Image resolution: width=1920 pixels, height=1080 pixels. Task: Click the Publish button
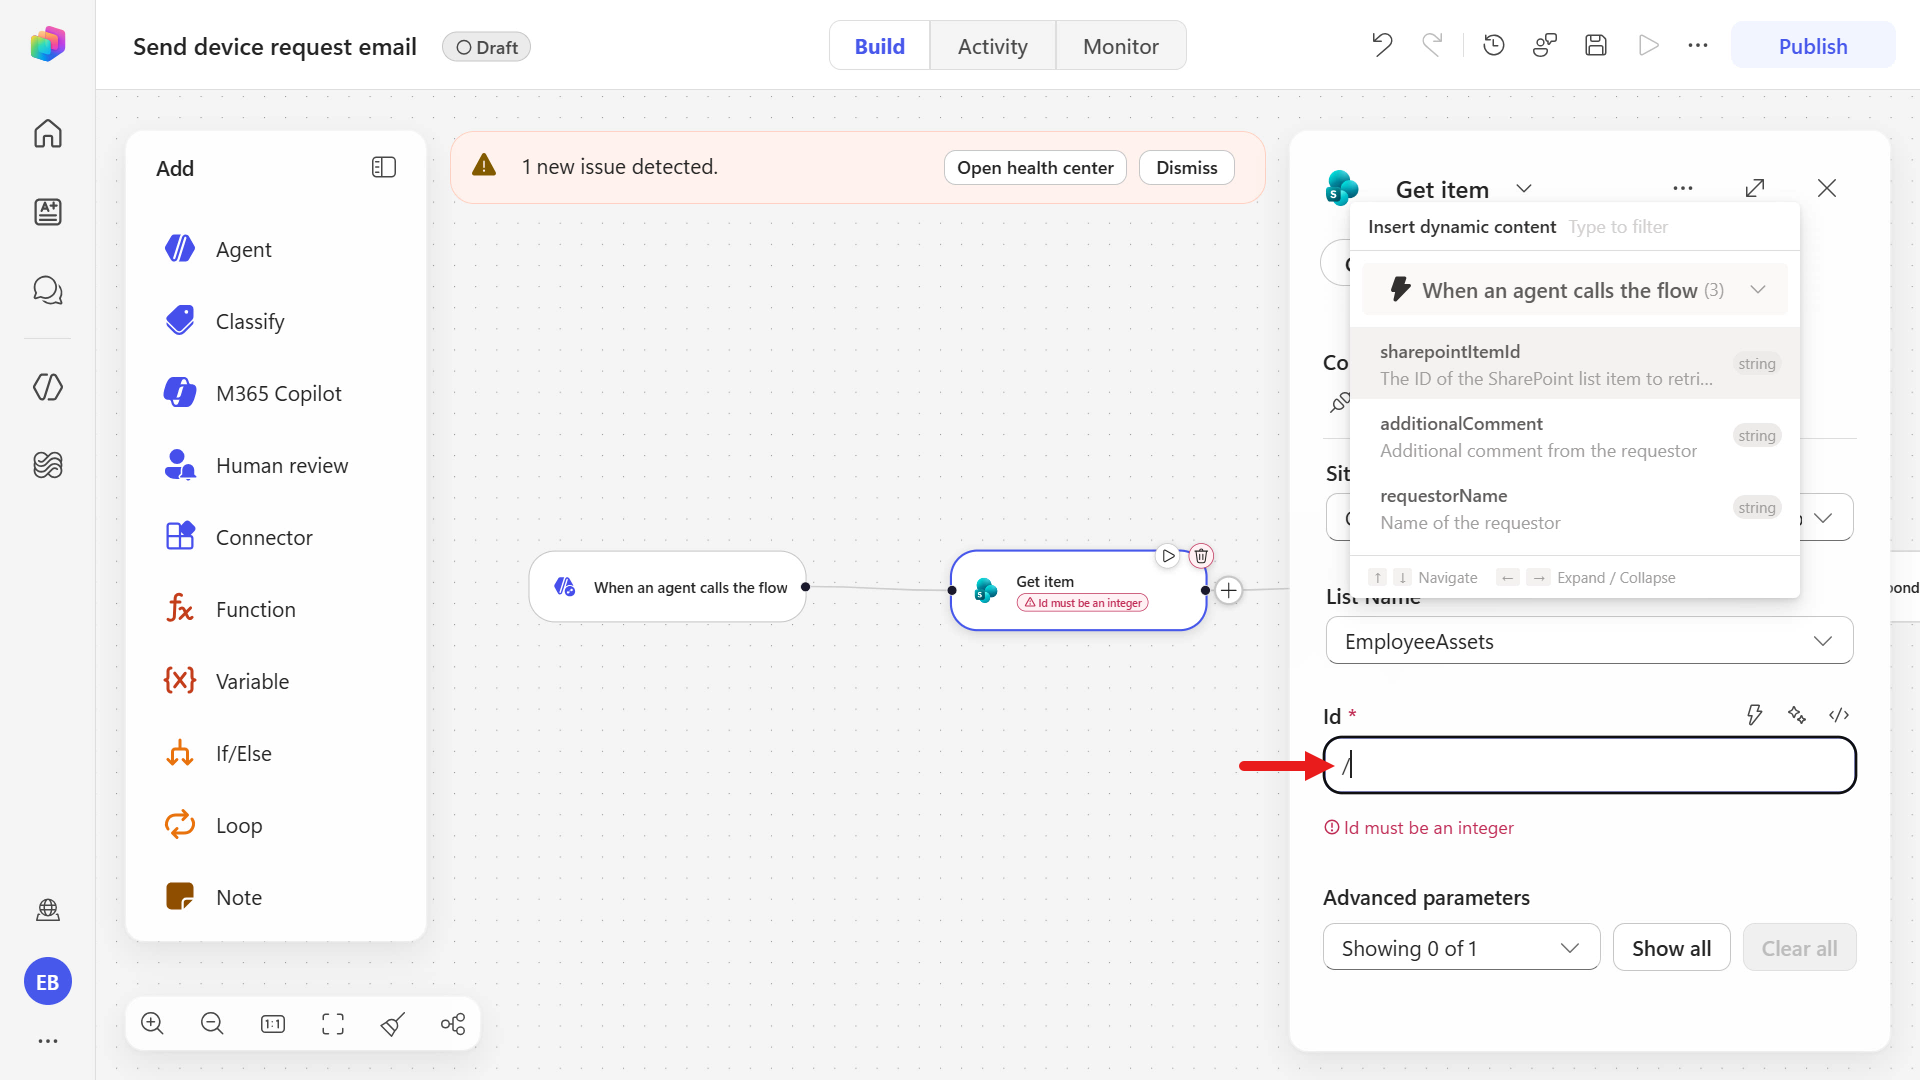tap(1812, 46)
